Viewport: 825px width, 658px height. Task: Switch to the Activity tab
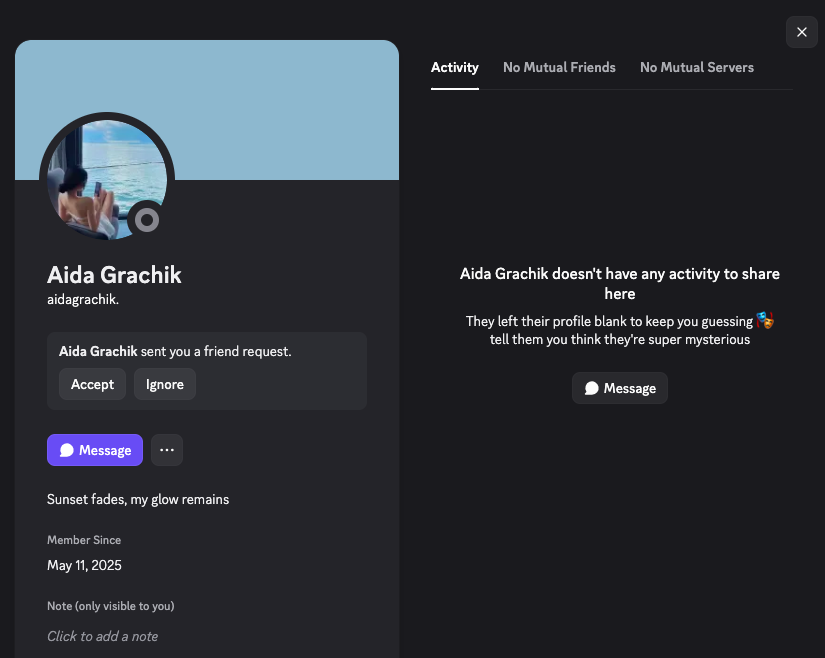(x=455, y=67)
